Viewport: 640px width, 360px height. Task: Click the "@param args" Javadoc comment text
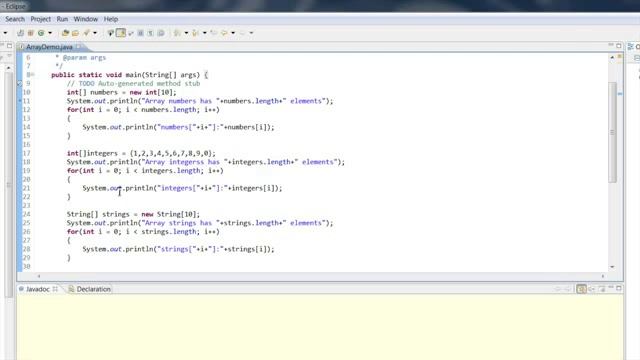84,58
